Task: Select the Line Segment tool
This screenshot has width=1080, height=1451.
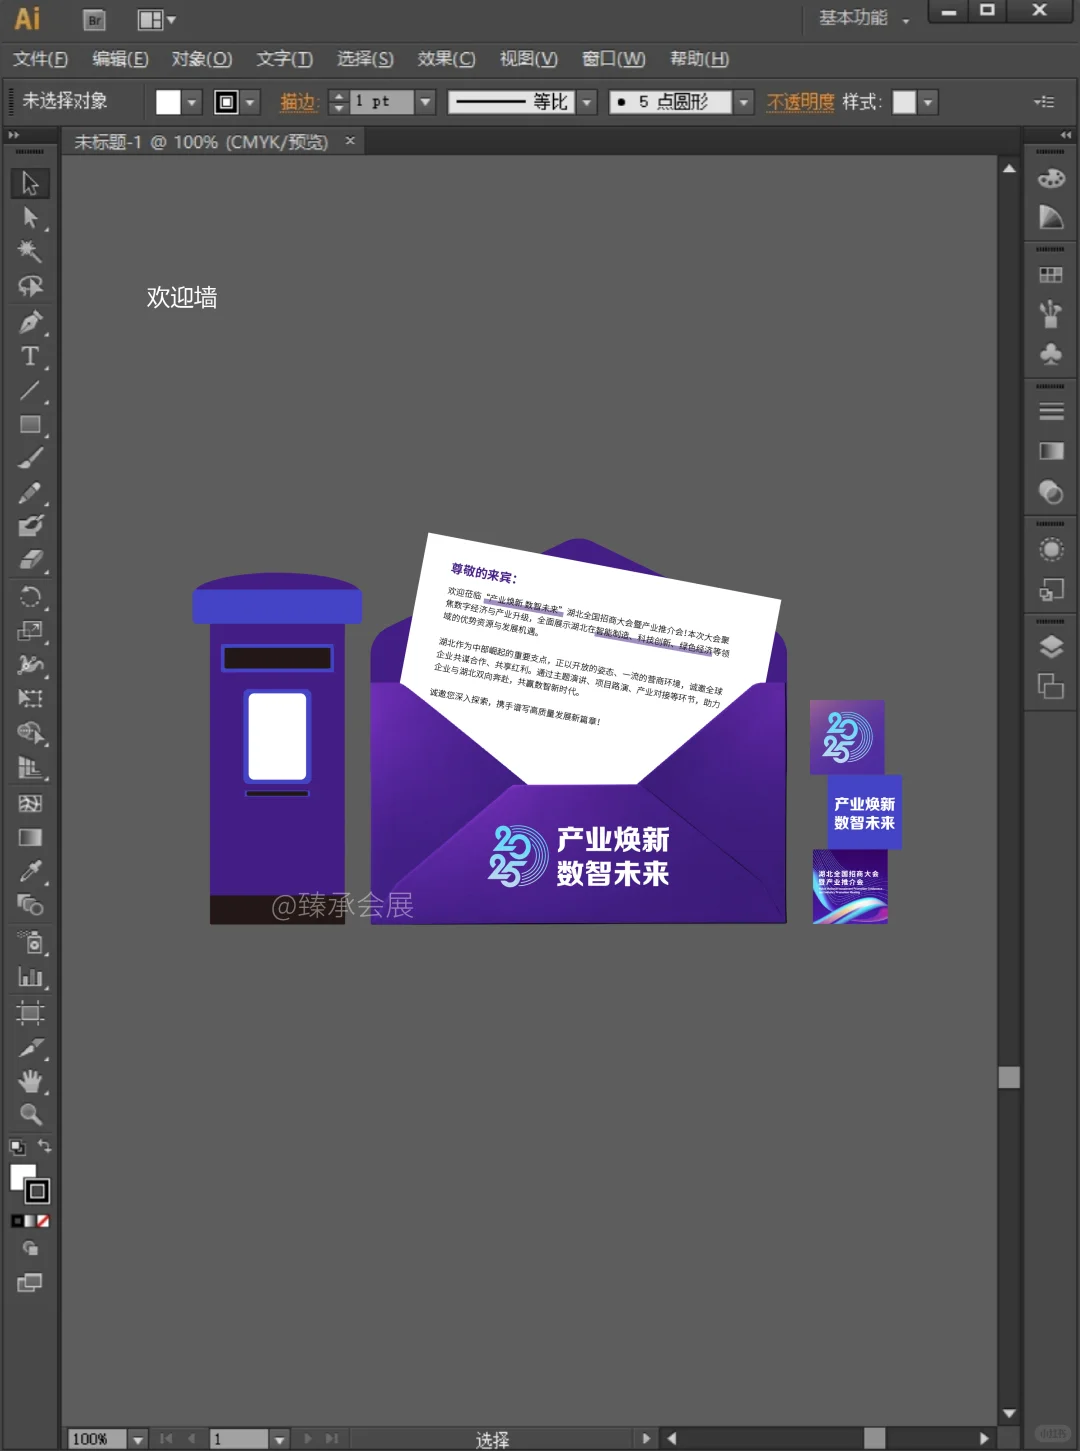Action: tap(30, 390)
